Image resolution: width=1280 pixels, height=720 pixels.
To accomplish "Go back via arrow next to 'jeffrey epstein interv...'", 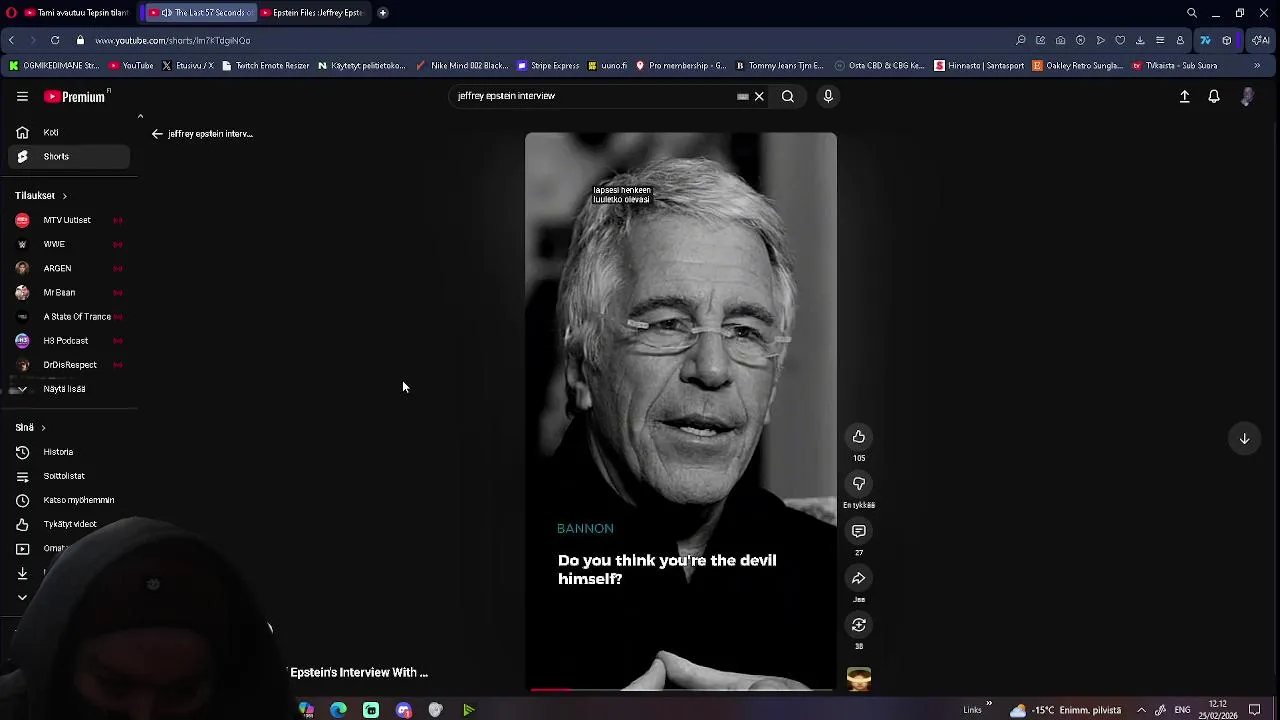I will pos(157,133).
